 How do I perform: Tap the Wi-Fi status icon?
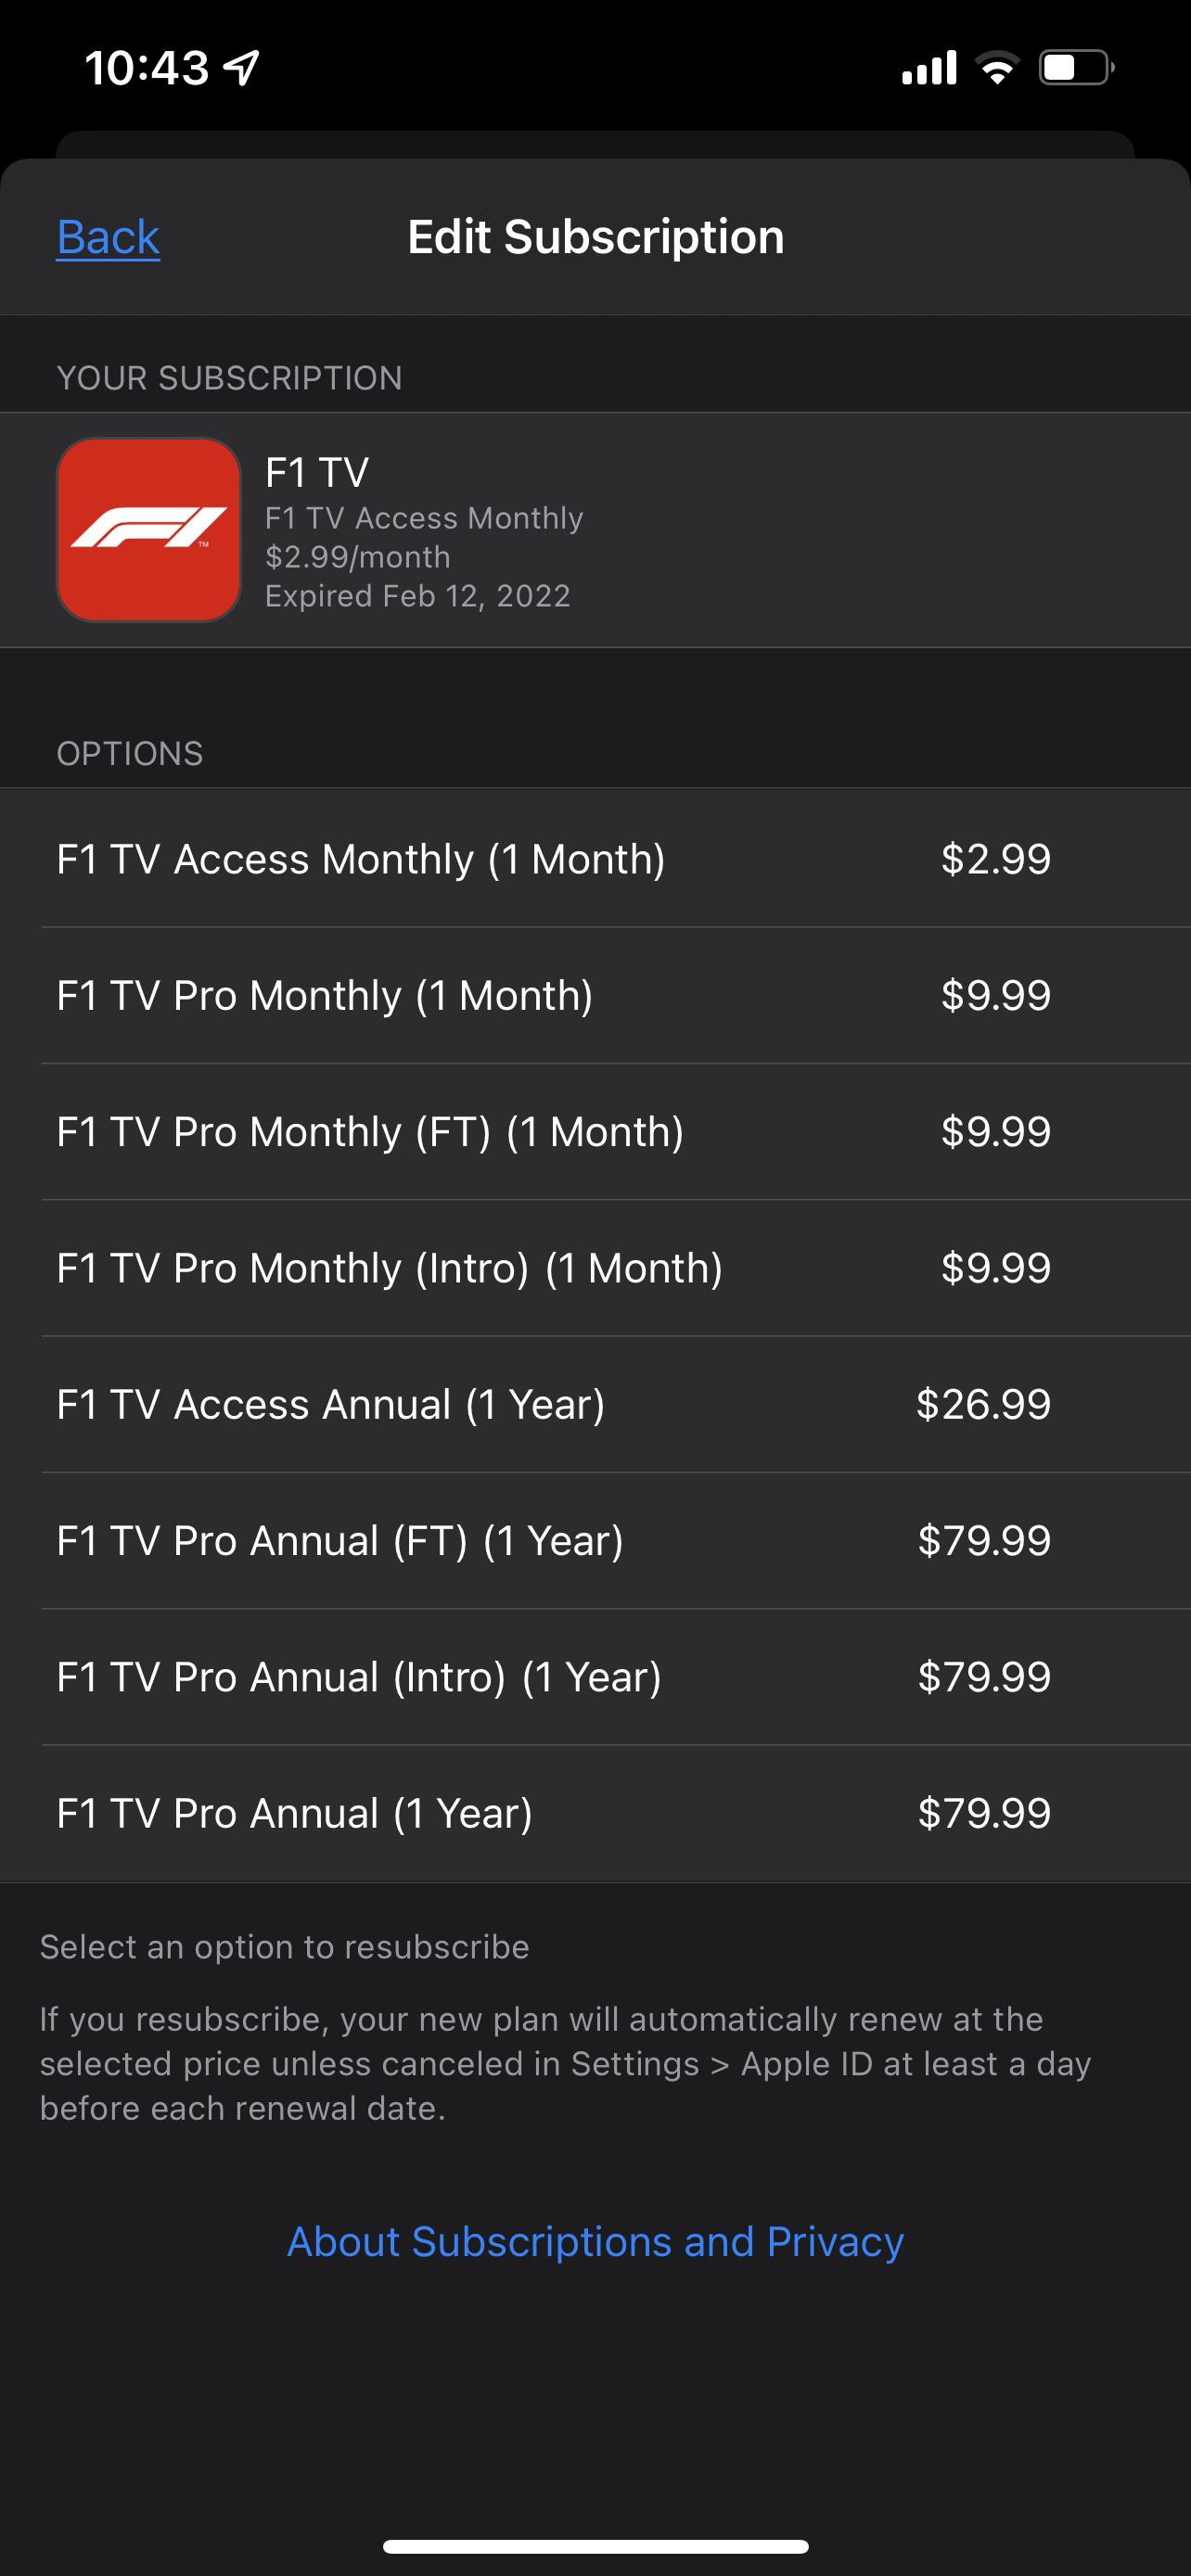(996, 68)
